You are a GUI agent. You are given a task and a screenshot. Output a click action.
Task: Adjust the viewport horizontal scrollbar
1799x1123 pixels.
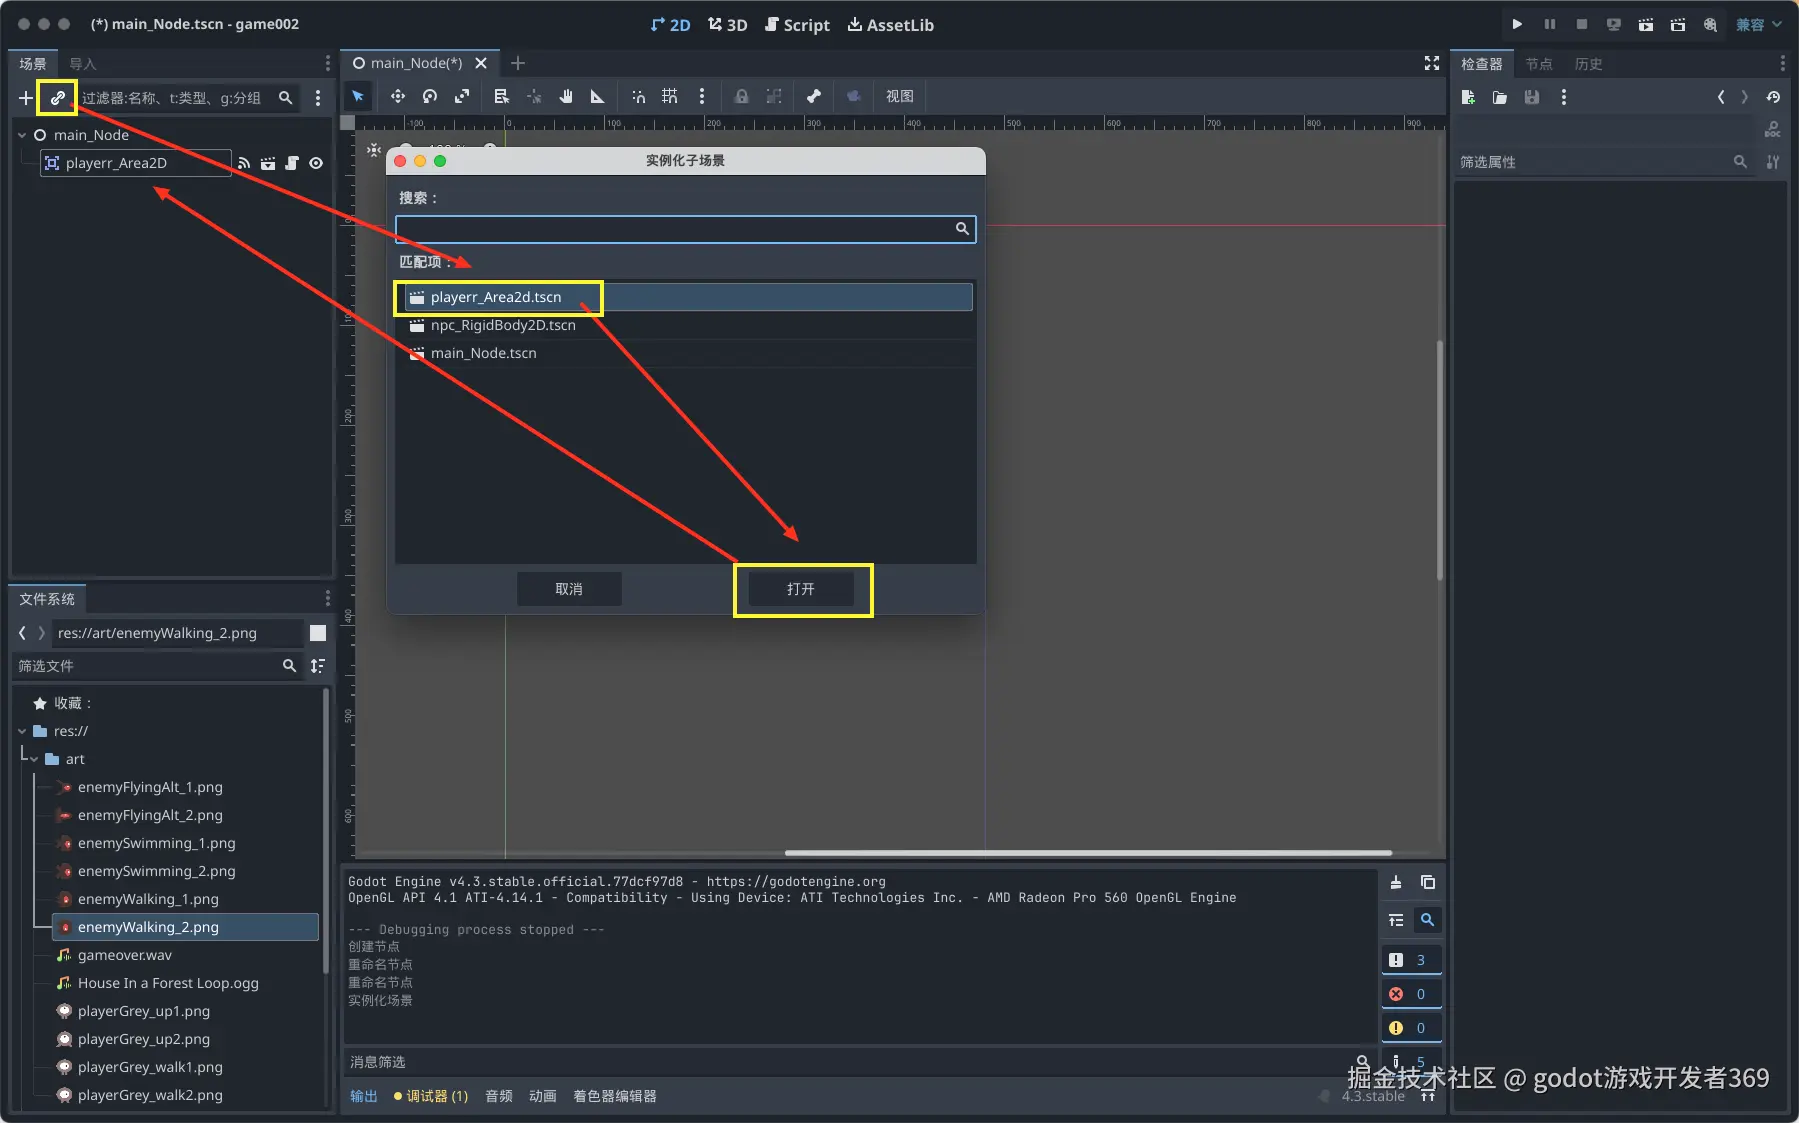(x=1088, y=853)
